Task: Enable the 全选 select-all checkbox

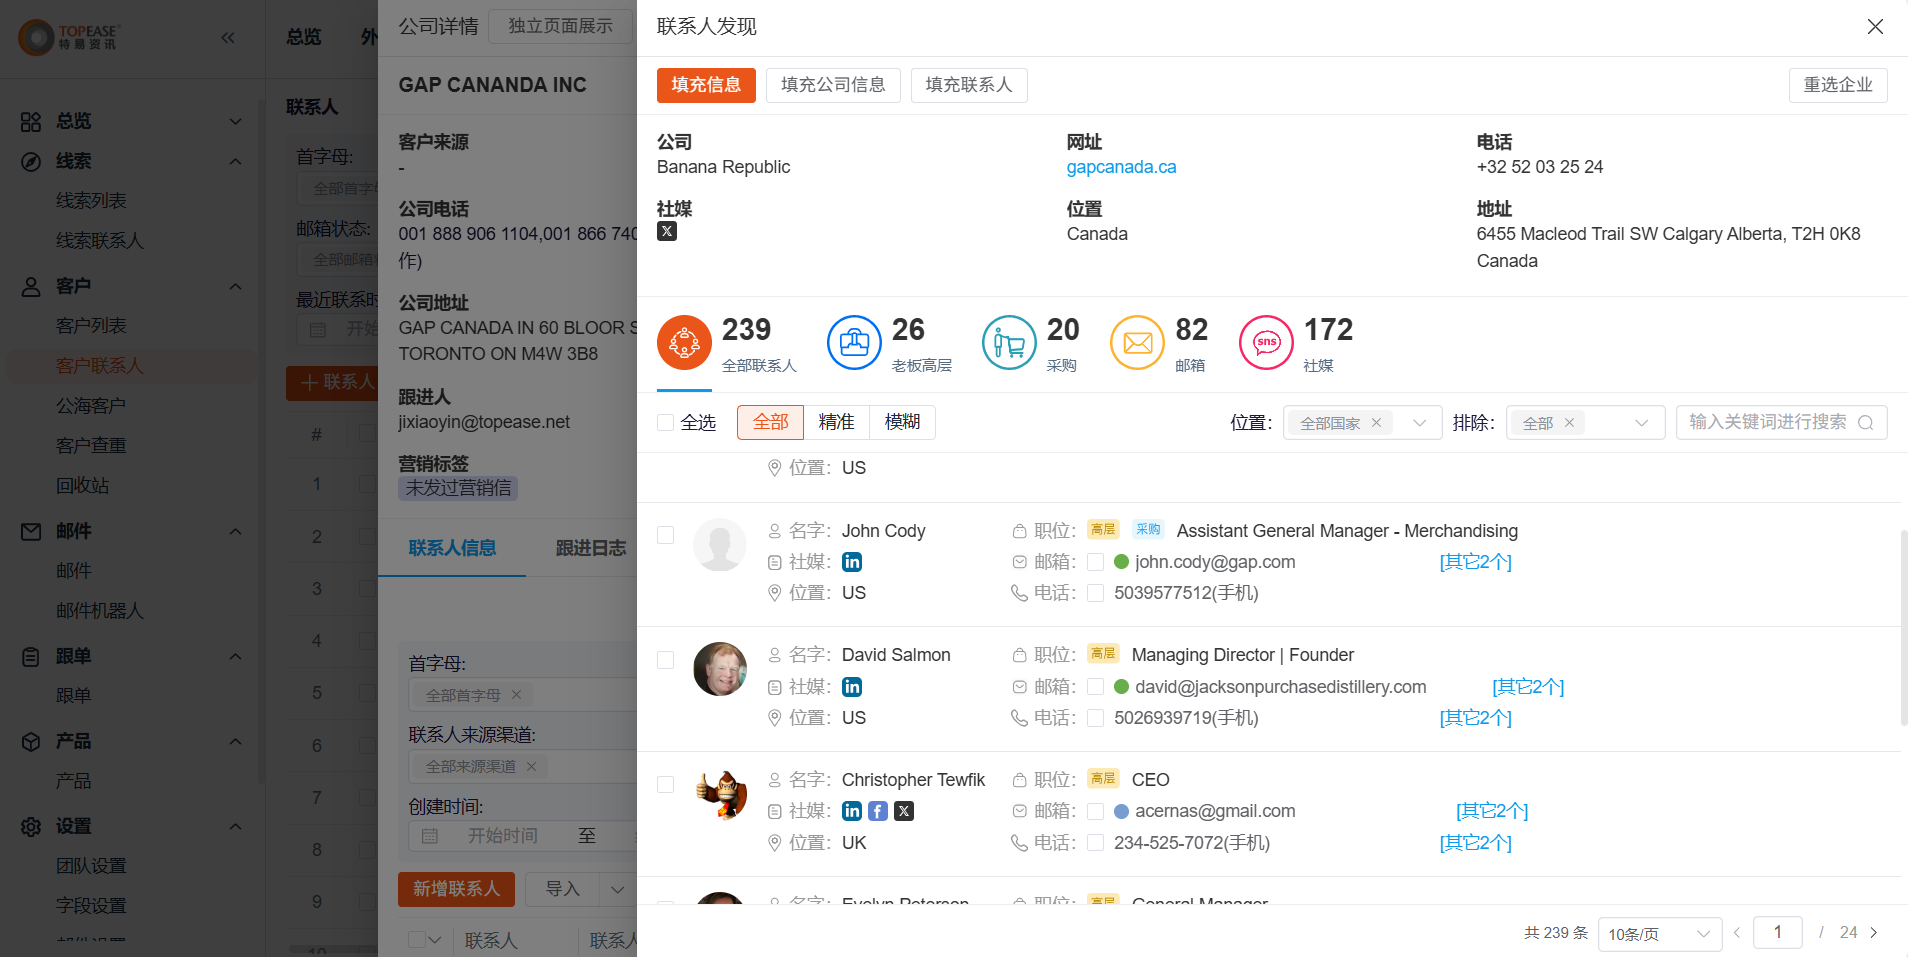Action: click(x=665, y=422)
